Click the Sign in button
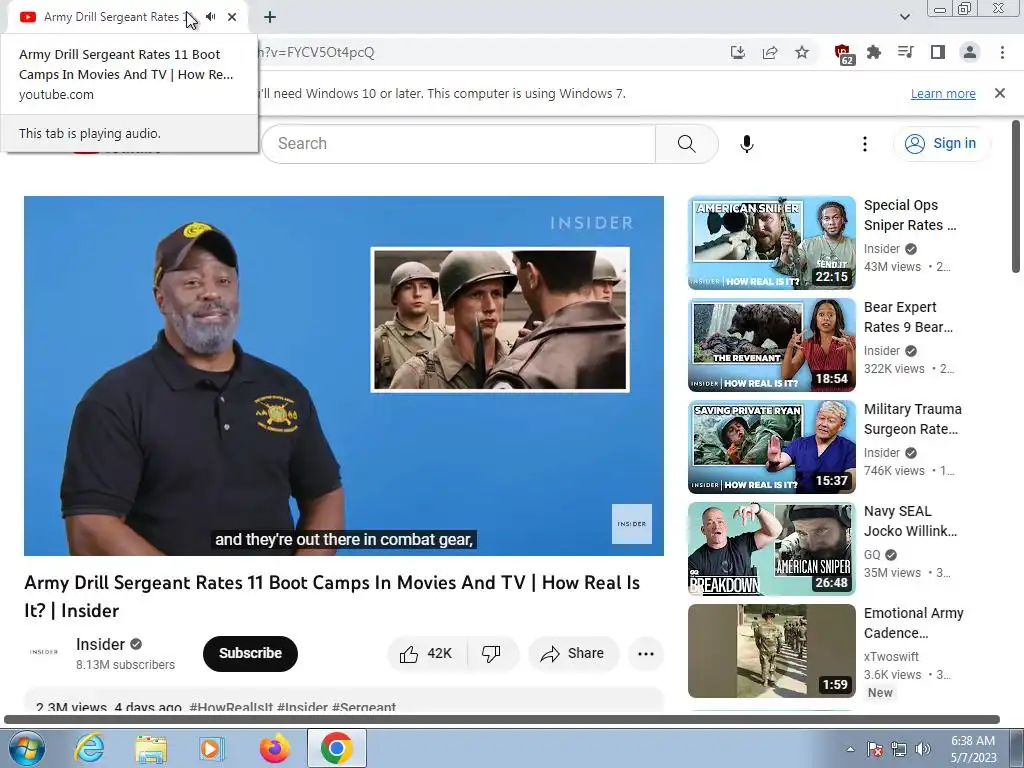1024x768 pixels. click(x=941, y=144)
